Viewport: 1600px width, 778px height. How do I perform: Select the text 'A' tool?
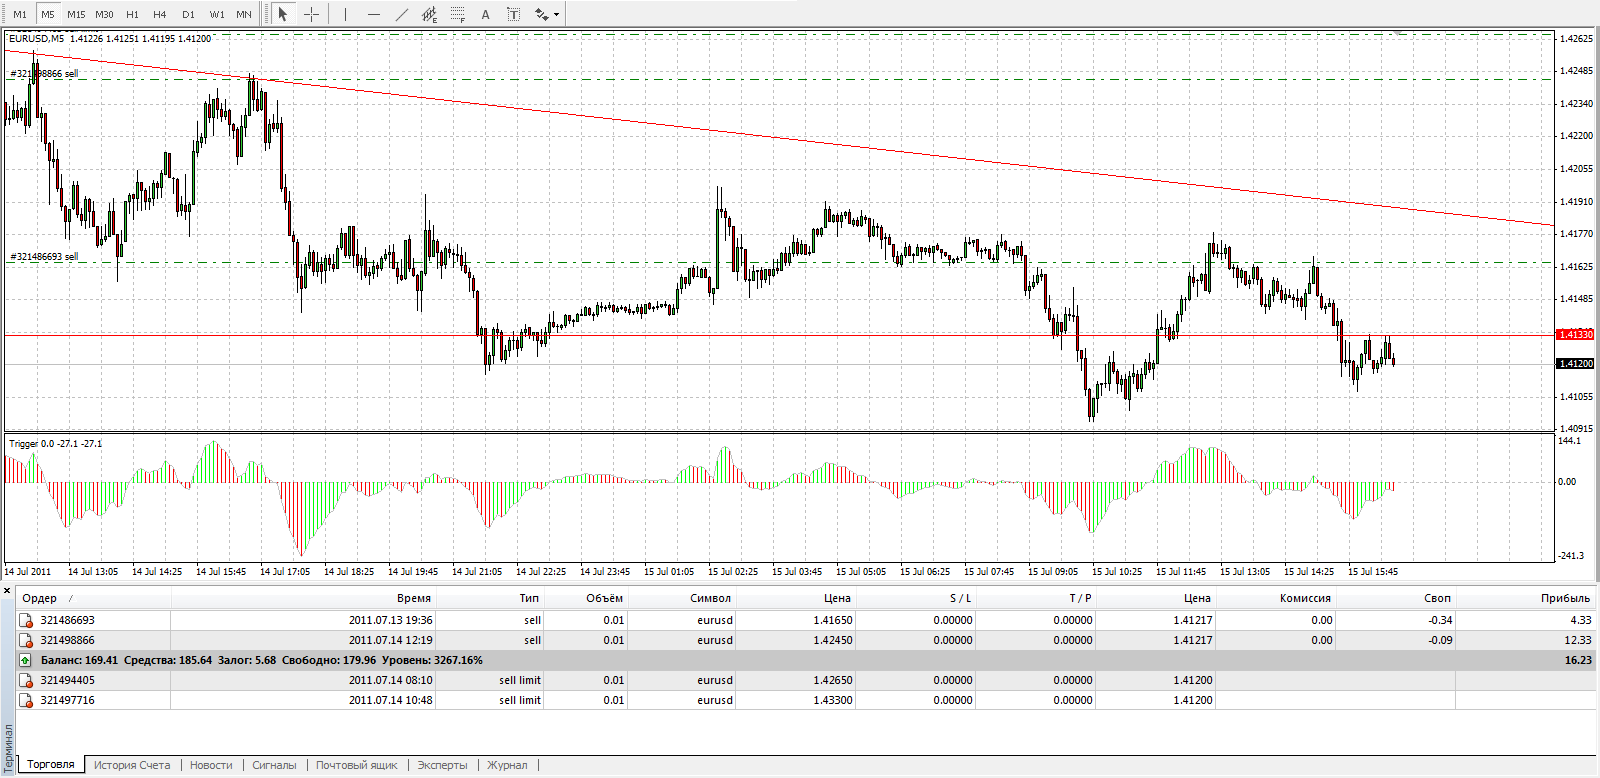pos(485,14)
